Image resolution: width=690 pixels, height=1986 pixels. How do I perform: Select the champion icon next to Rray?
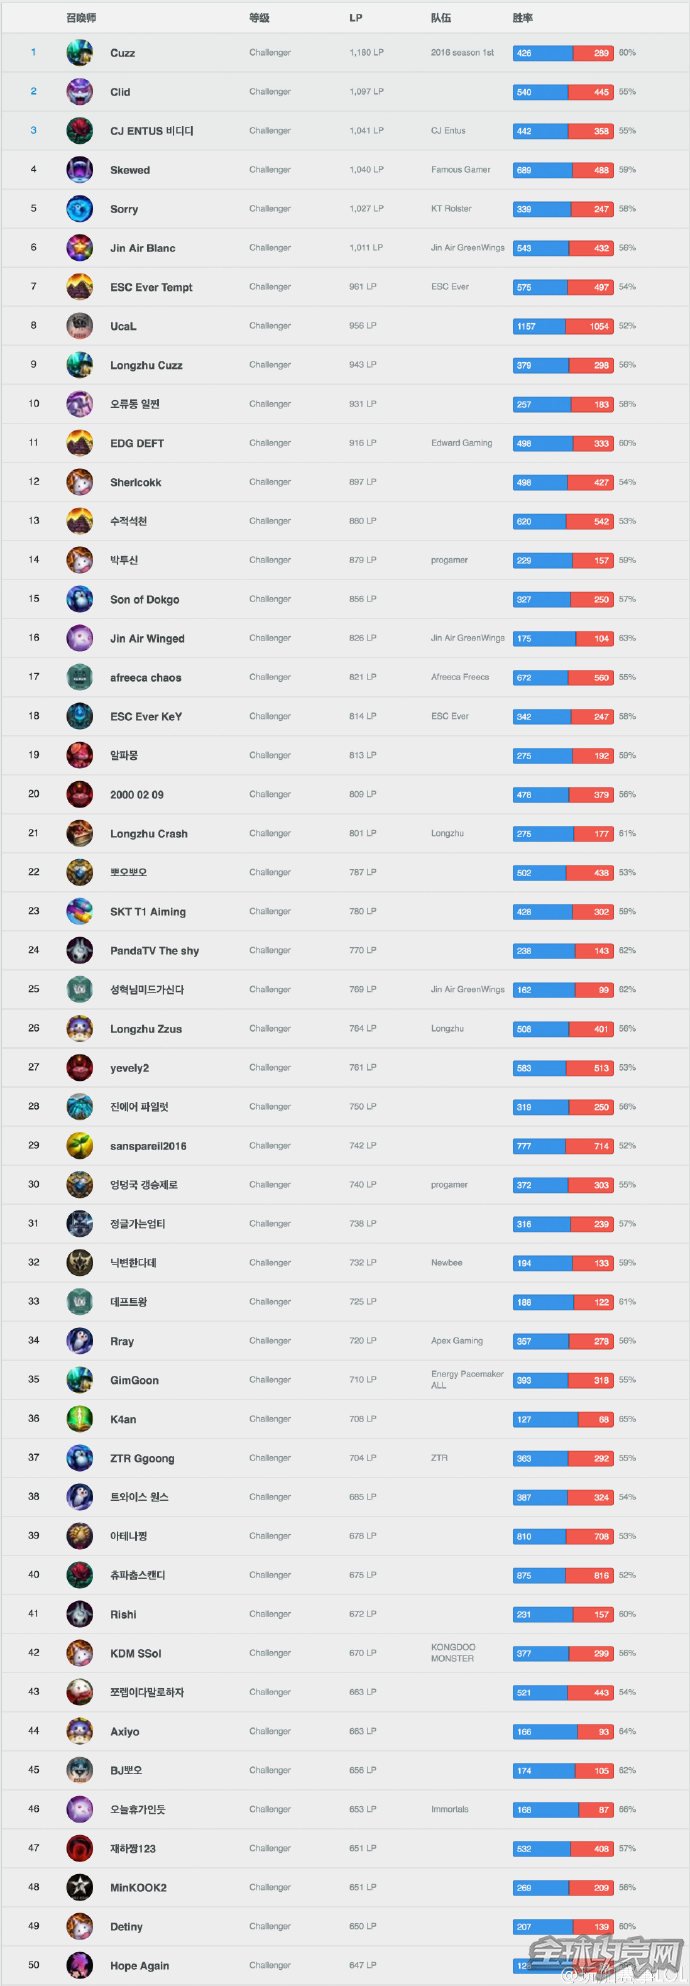(x=79, y=1341)
